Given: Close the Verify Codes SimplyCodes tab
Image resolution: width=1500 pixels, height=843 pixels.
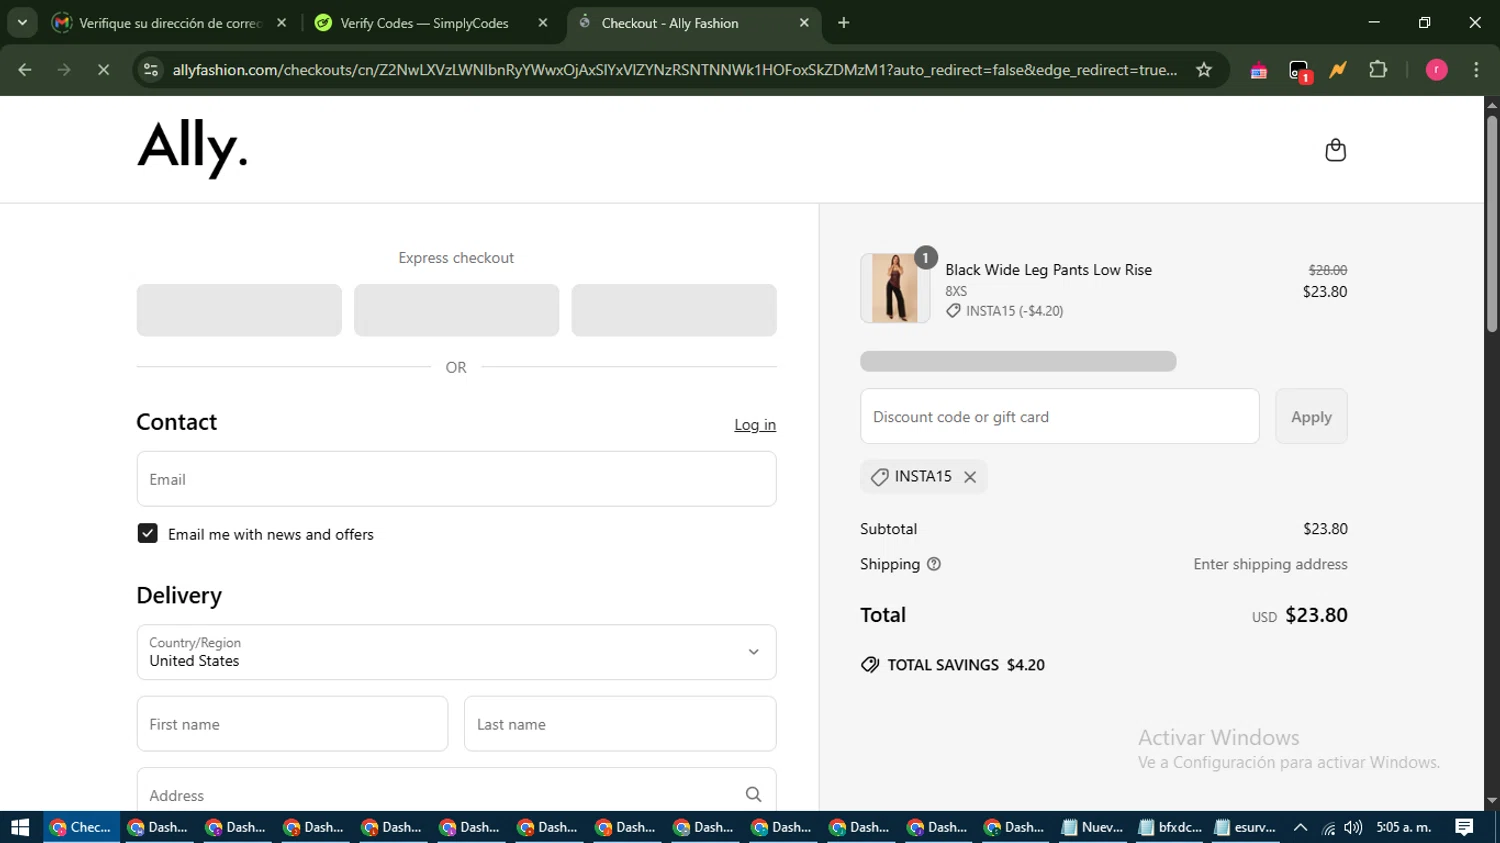Looking at the screenshot, I should (543, 23).
